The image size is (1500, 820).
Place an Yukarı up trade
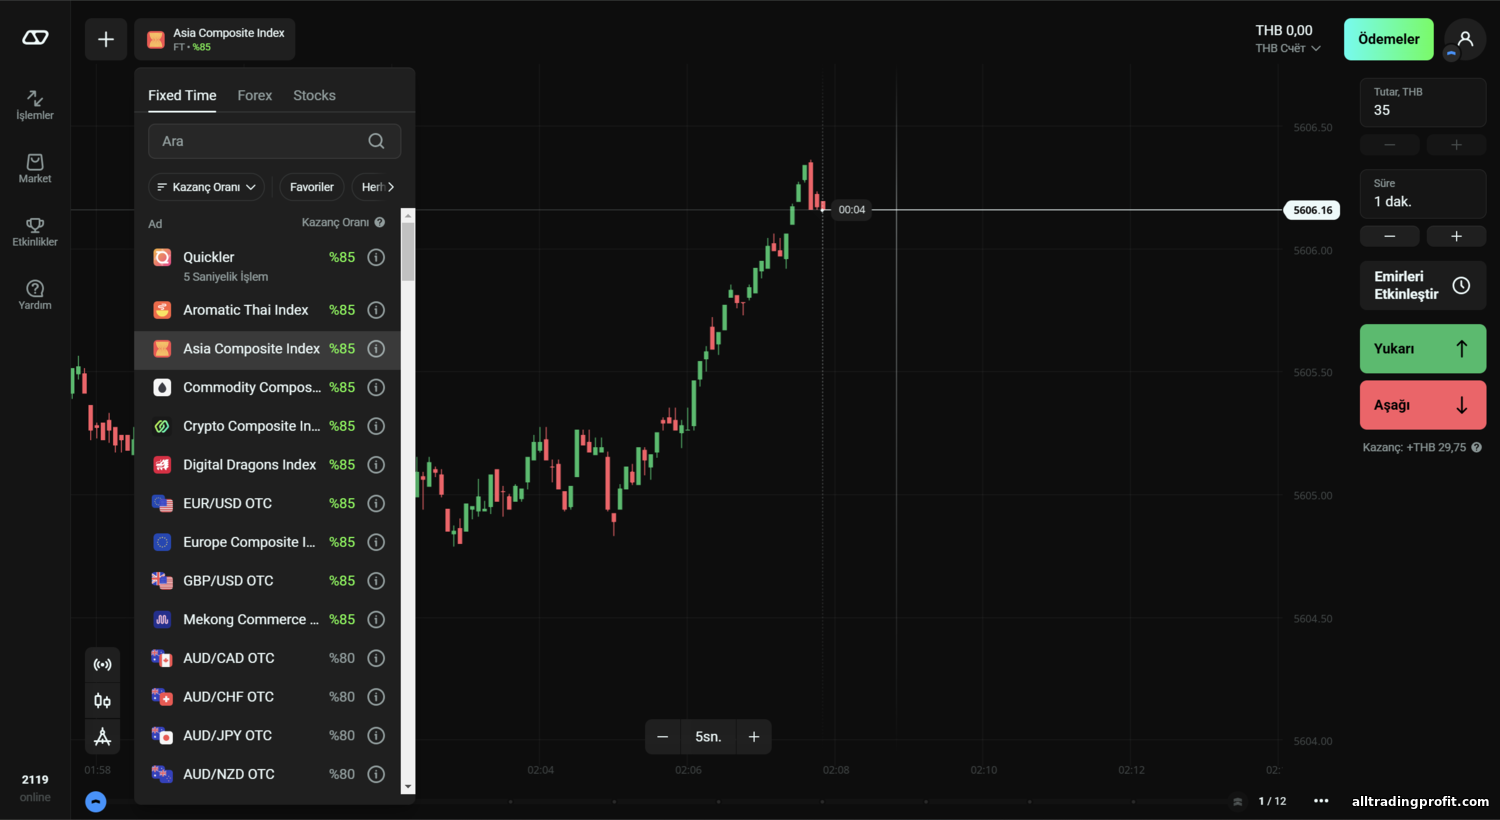(1423, 349)
